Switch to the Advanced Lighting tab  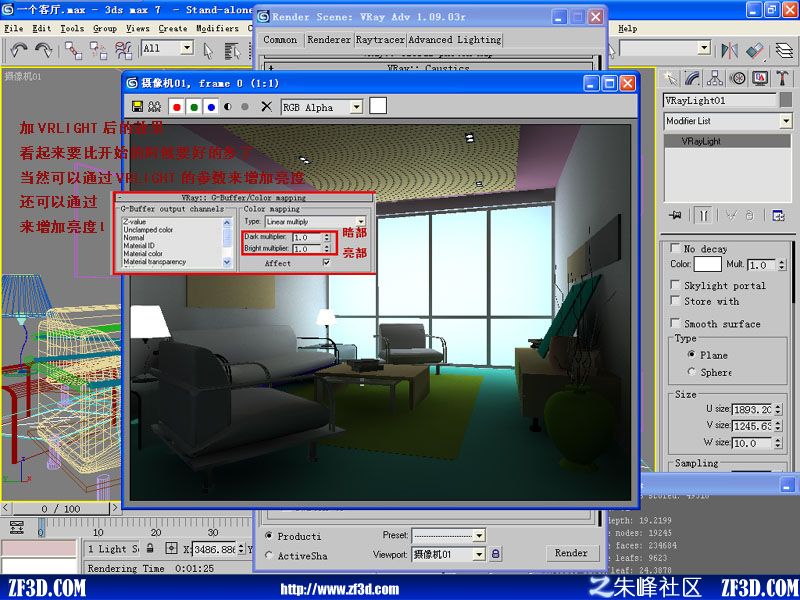[x=455, y=40]
